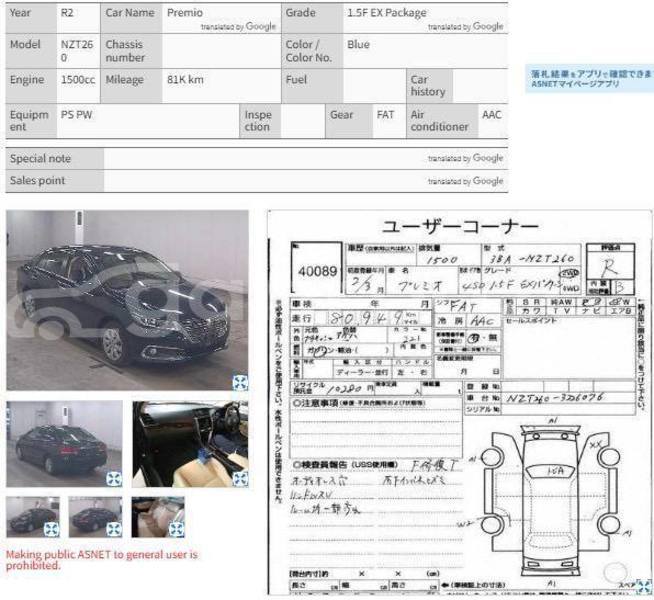
Task: Select the mileage value 81K km
Action: (185, 80)
